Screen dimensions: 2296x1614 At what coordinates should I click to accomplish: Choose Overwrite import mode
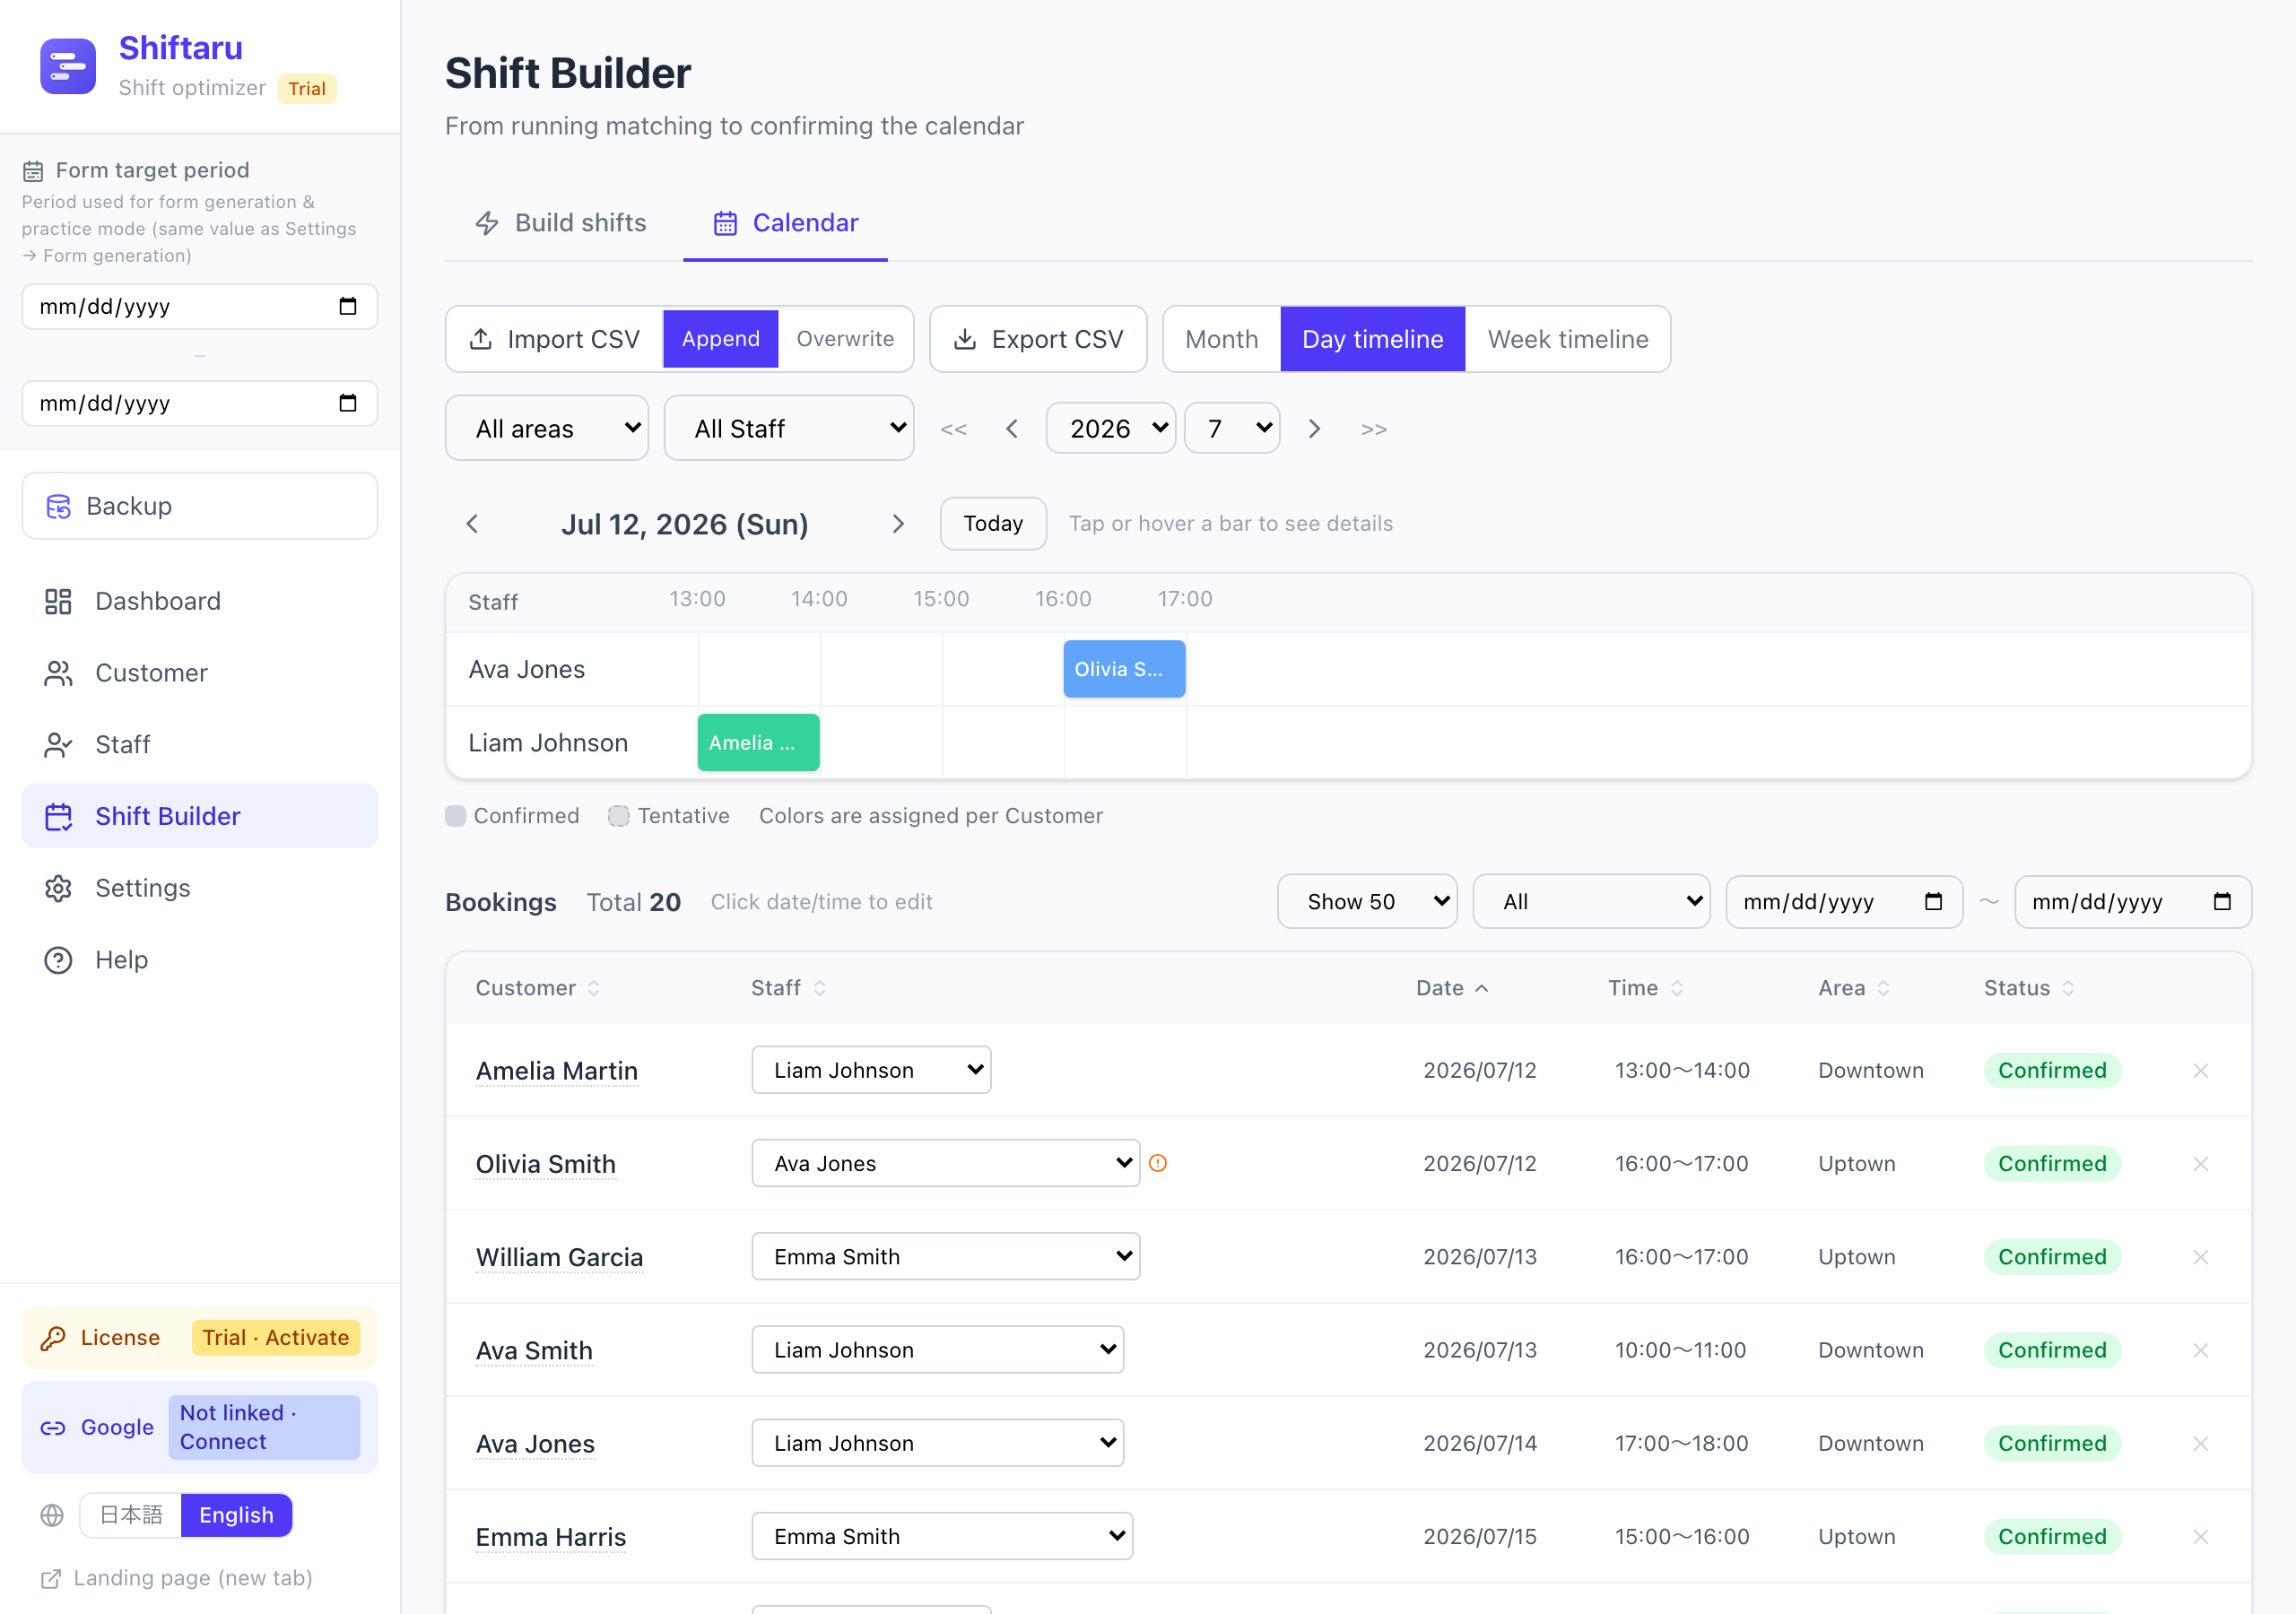tap(845, 339)
